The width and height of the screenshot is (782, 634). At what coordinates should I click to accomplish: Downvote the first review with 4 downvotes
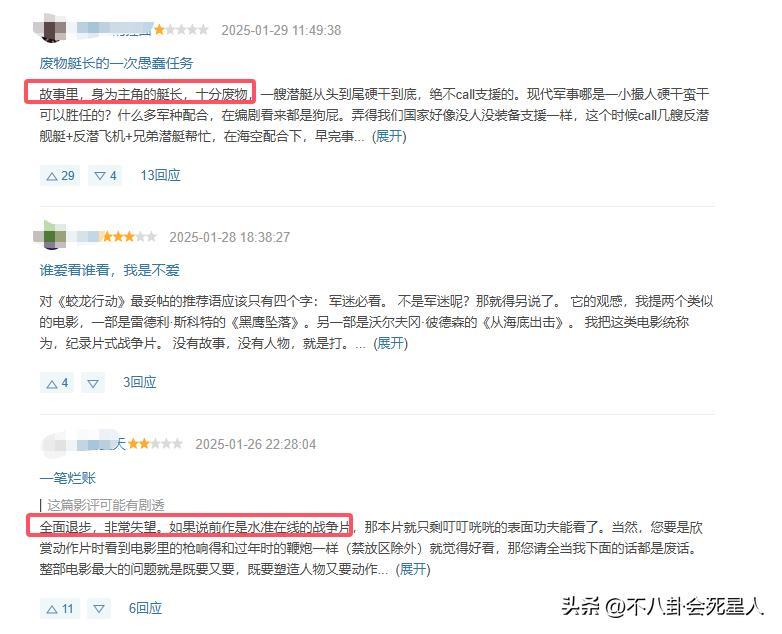[x=105, y=176]
